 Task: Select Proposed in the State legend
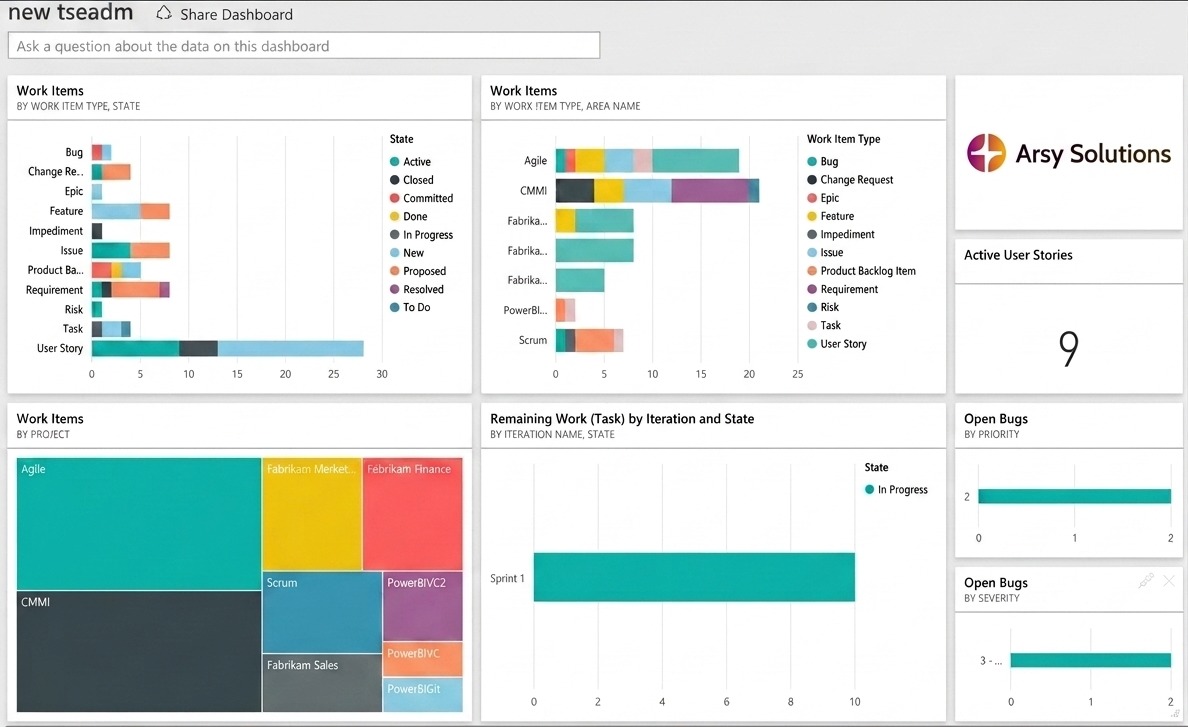click(x=417, y=271)
